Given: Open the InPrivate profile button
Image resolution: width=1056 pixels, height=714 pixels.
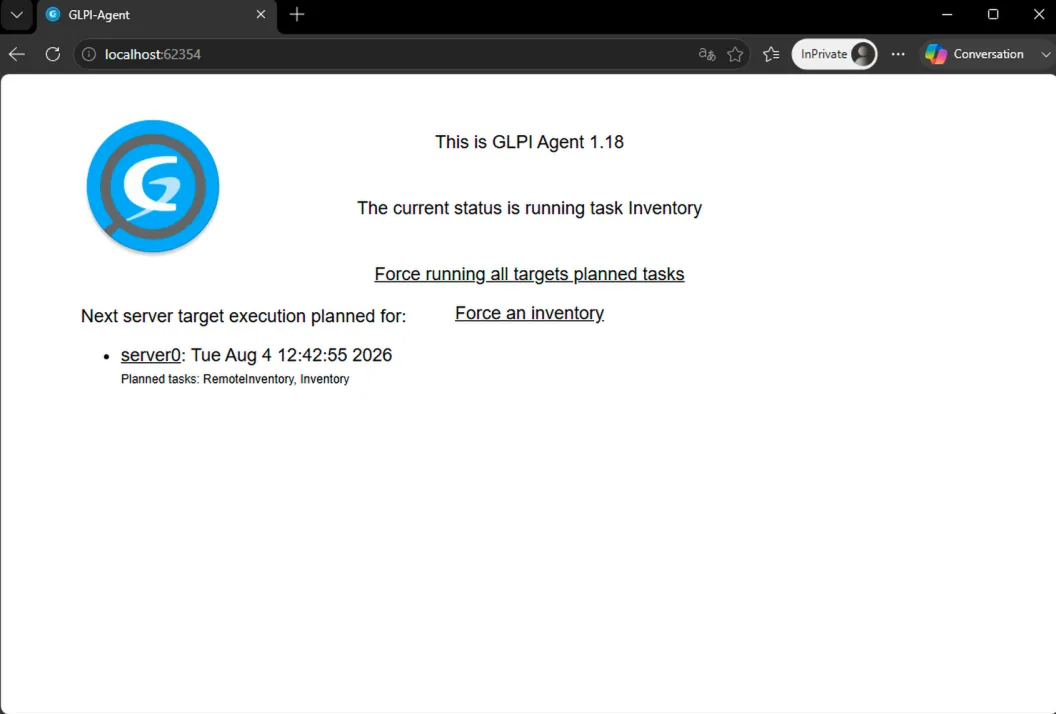Looking at the screenshot, I should (x=834, y=55).
